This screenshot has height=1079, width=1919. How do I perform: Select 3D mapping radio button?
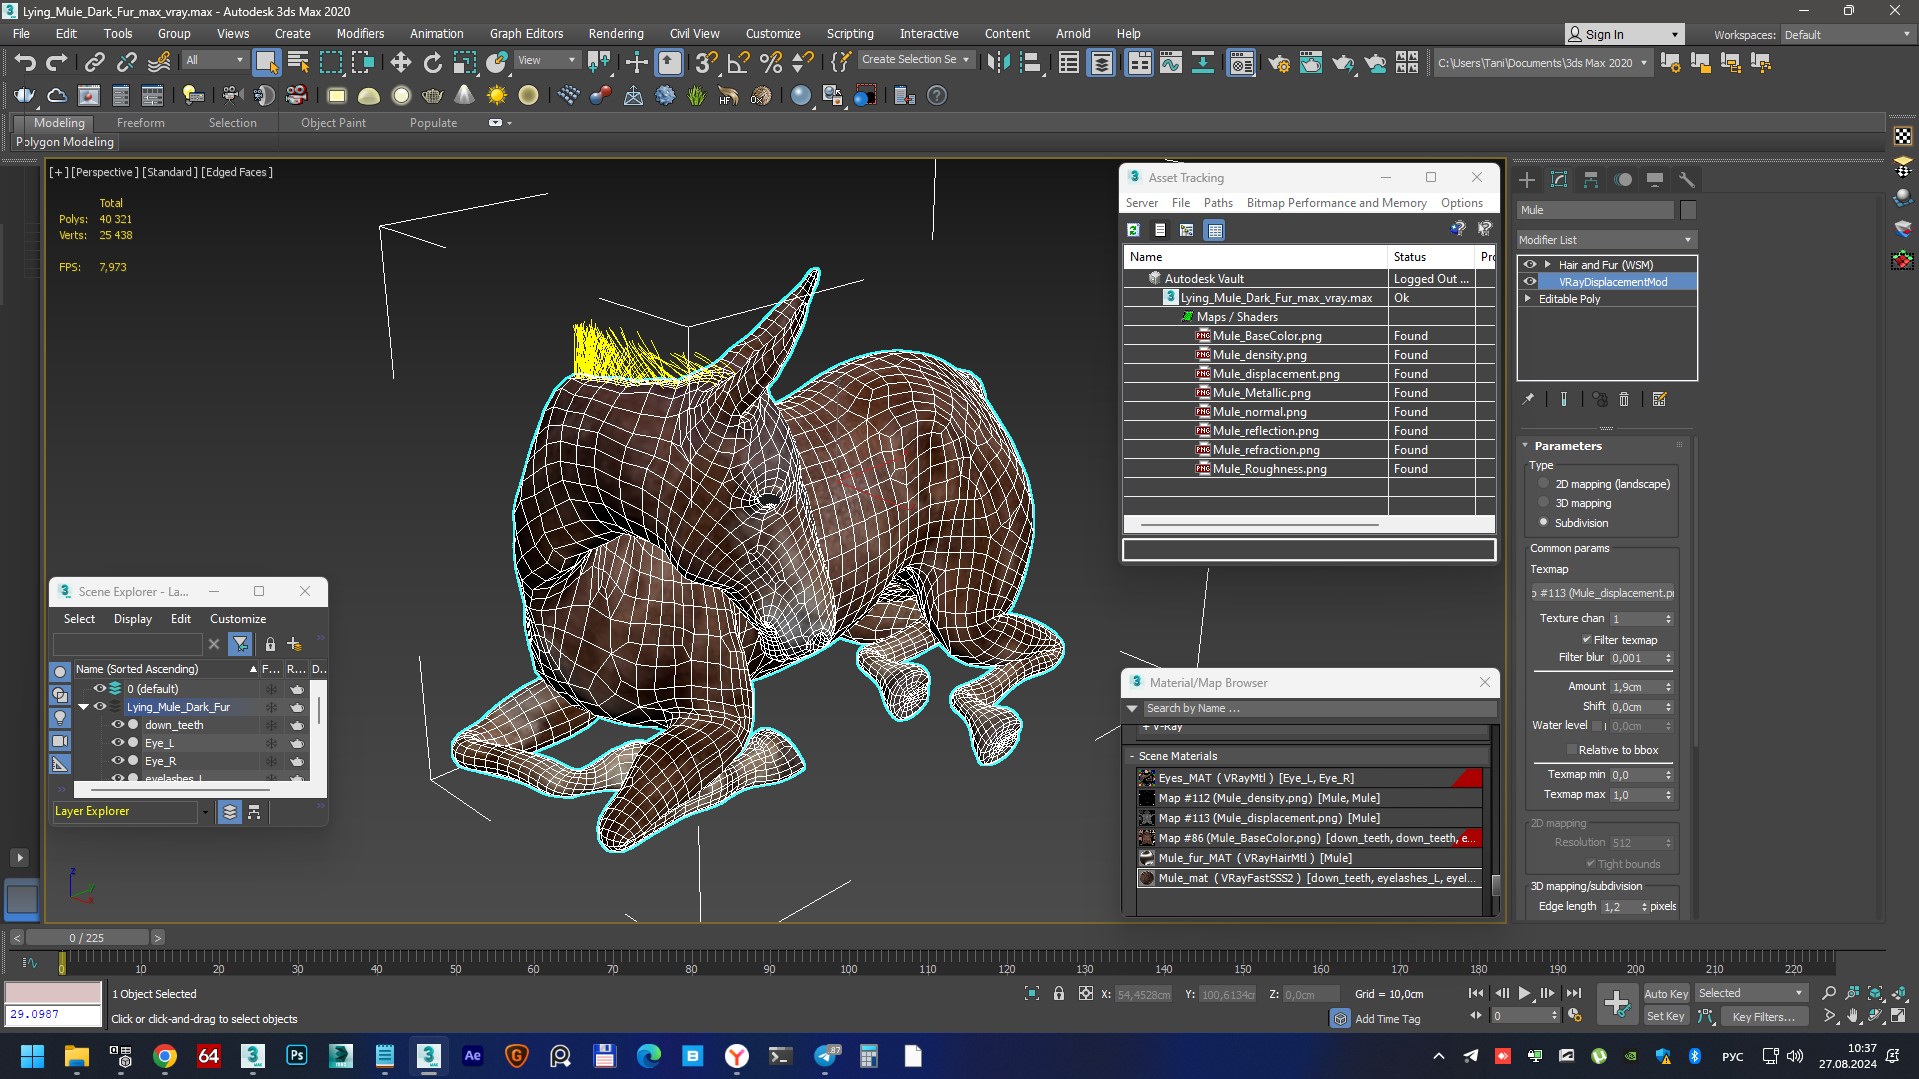tap(1543, 503)
